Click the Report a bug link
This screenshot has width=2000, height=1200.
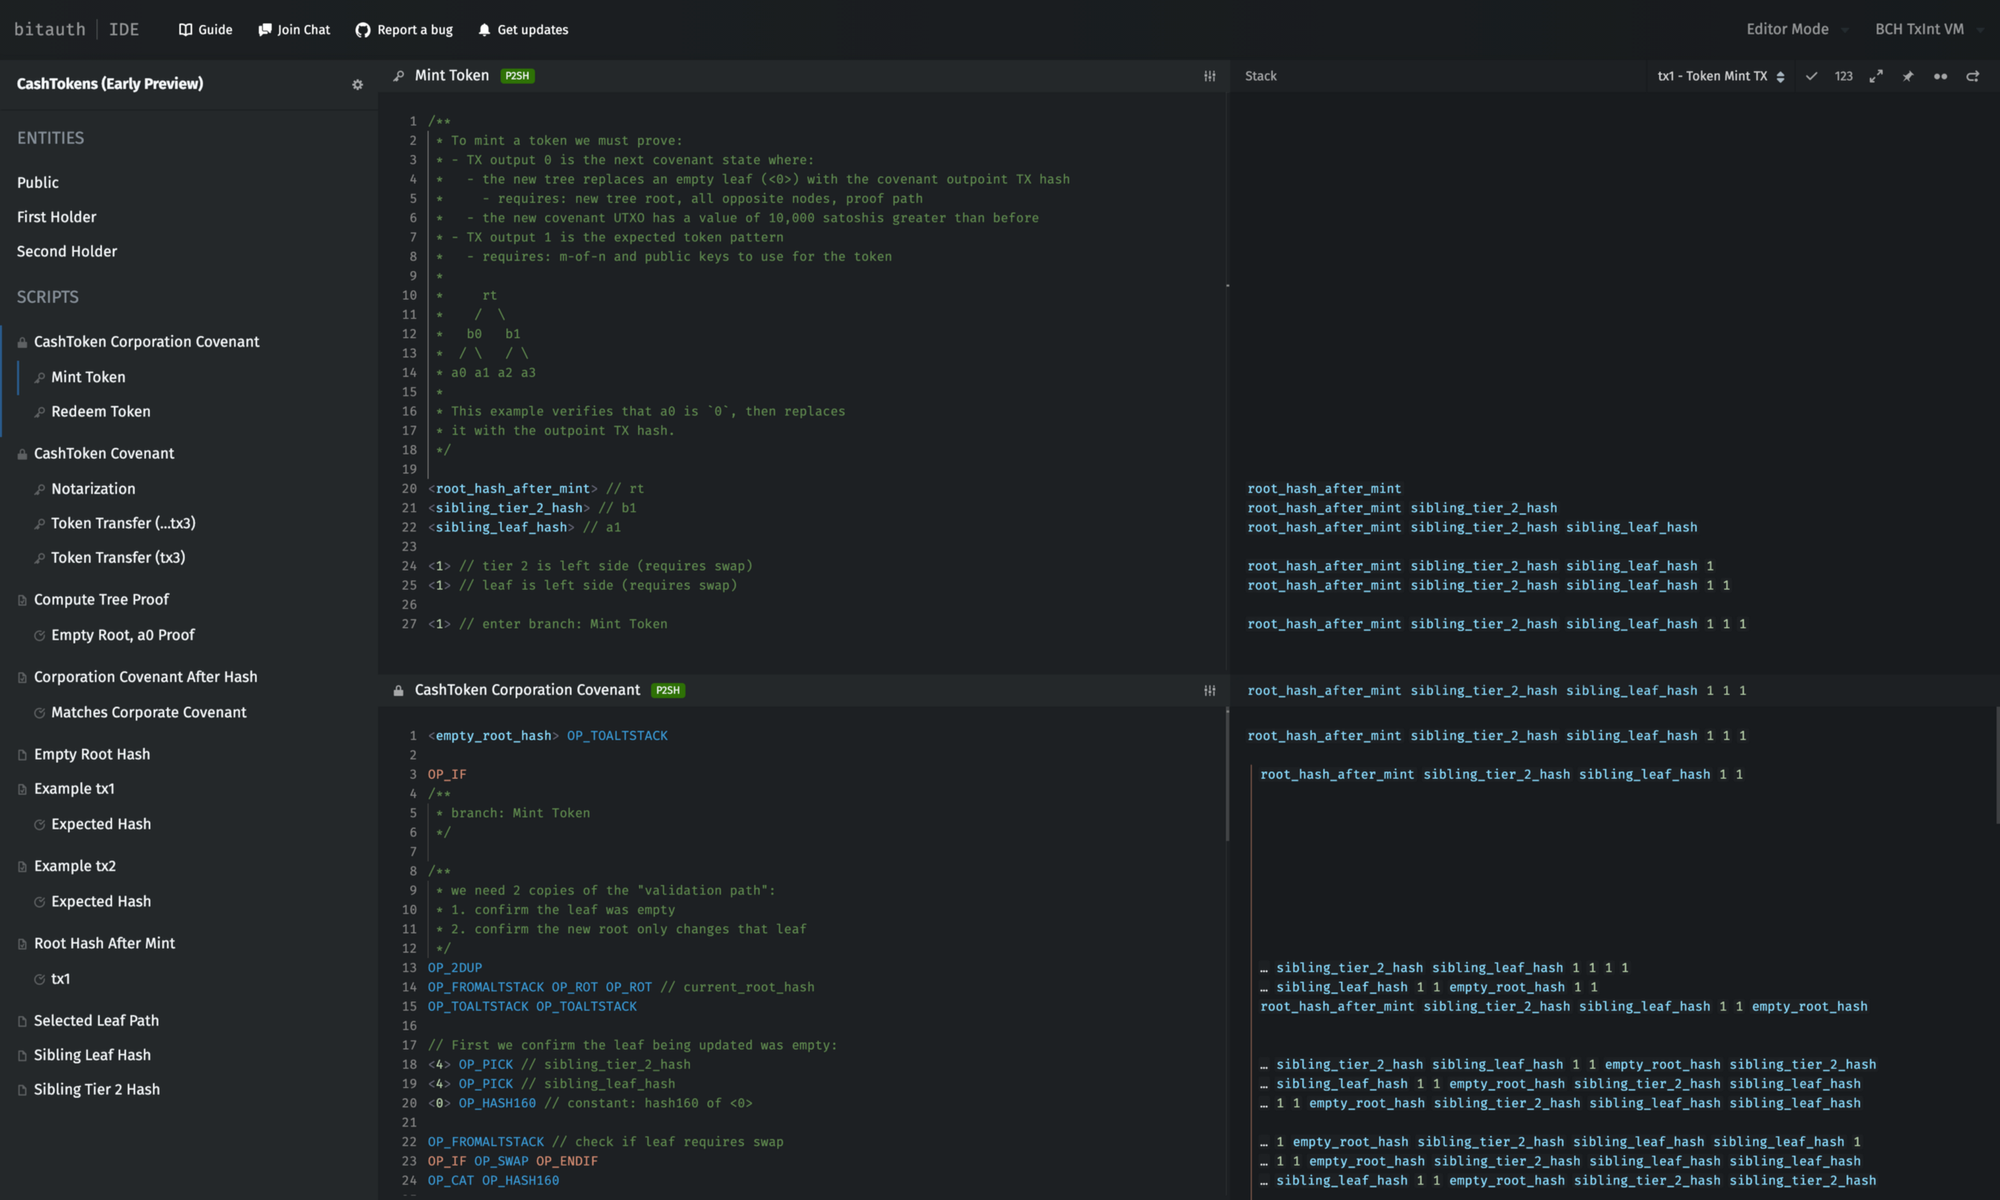[x=404, y=30]
